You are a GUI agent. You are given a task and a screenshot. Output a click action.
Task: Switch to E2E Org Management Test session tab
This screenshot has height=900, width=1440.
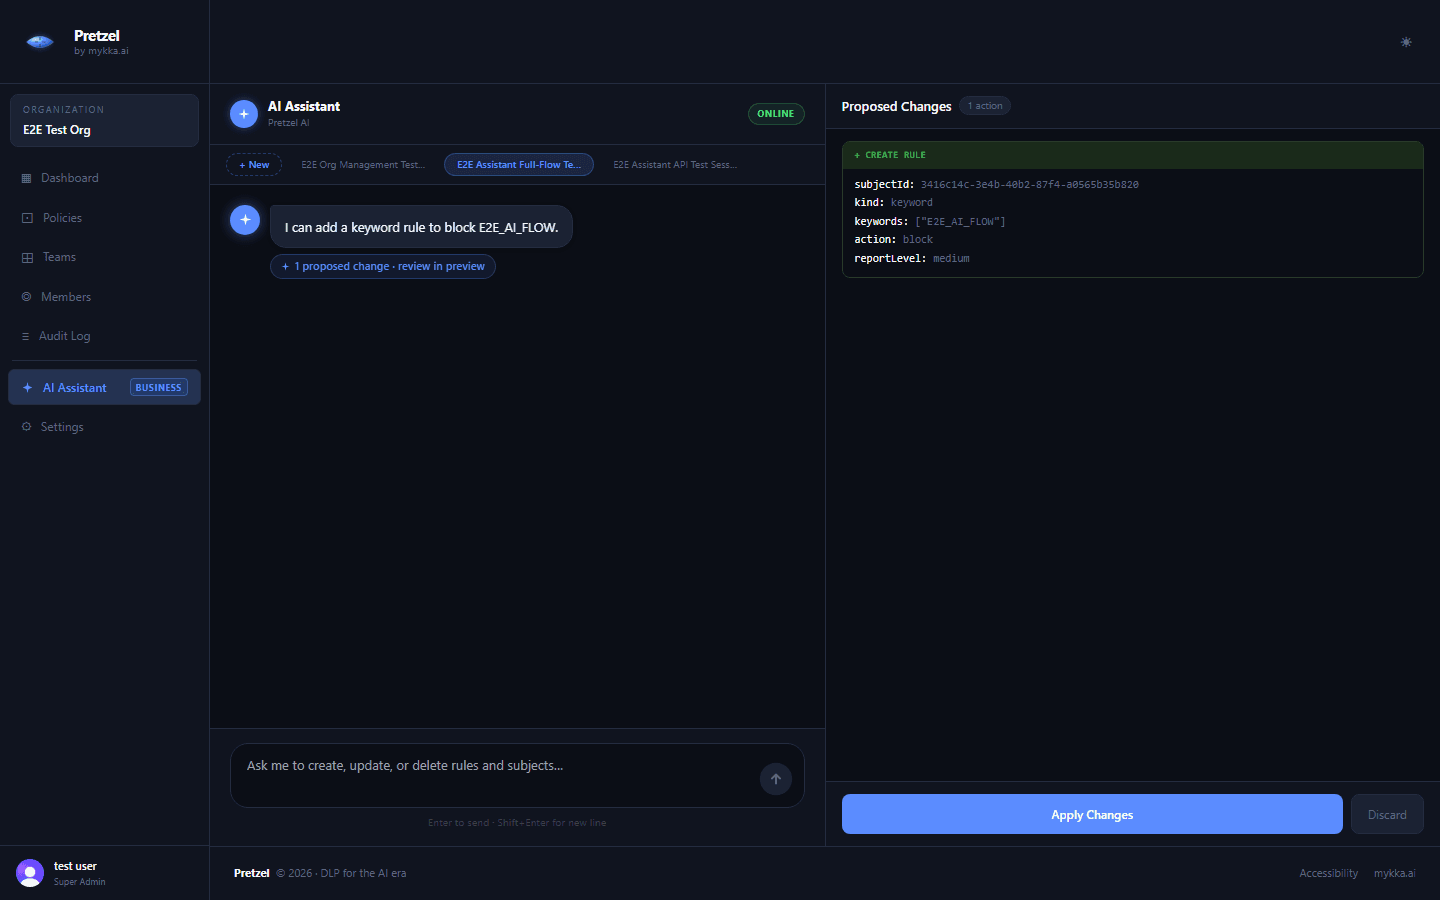pyautogui.click(x=363, y=165)
